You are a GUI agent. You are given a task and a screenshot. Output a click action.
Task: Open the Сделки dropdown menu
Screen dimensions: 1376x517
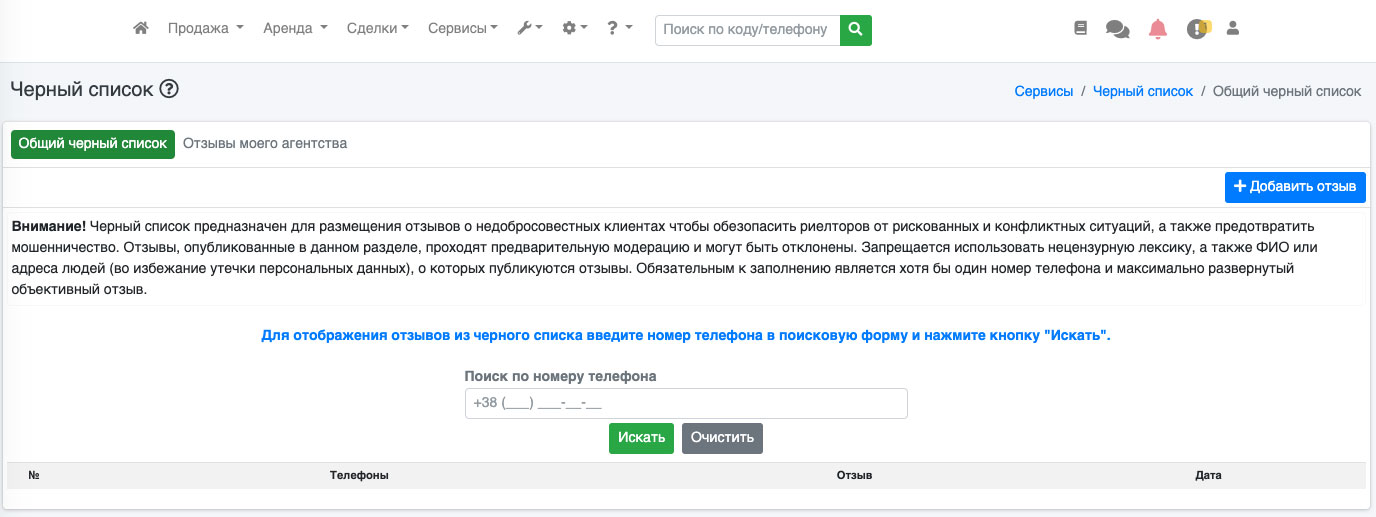coord(377,29)
